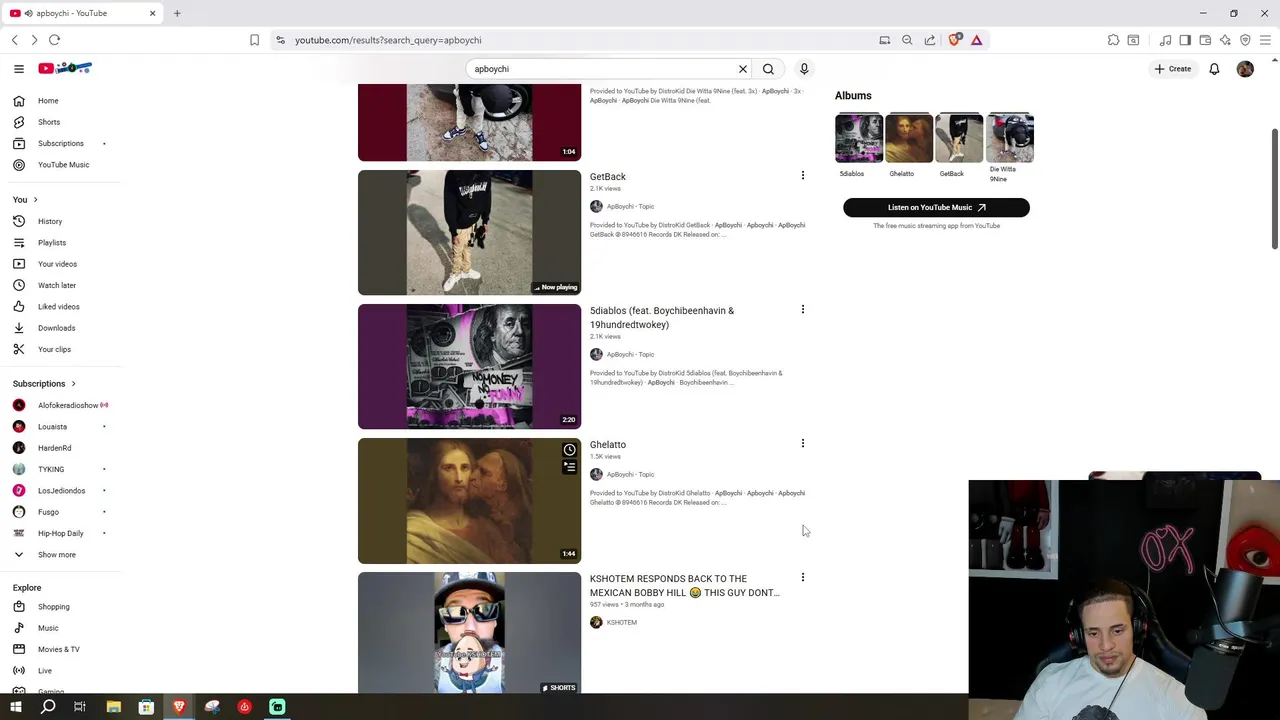Image resolution: width=1280 pixels, height=720 pixels.
Task: Add Ghelatto to Watch later overlay icon
Action: tap(569, 450)
